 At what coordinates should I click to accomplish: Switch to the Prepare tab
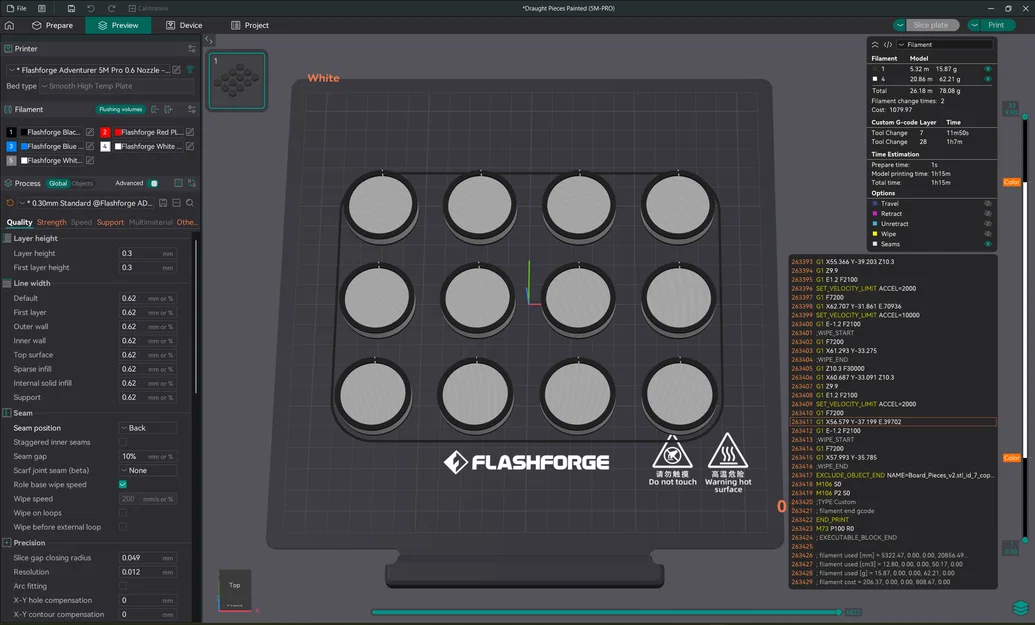52,25
